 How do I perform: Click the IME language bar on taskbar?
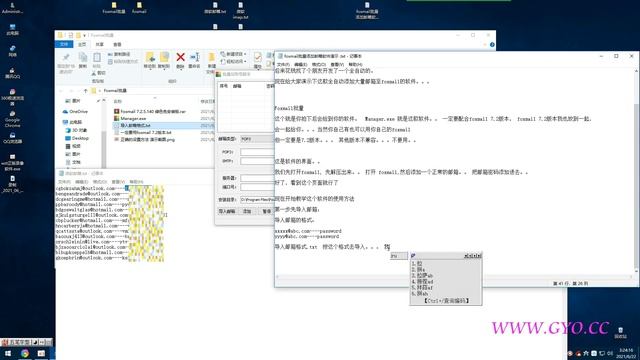point(27,342)
